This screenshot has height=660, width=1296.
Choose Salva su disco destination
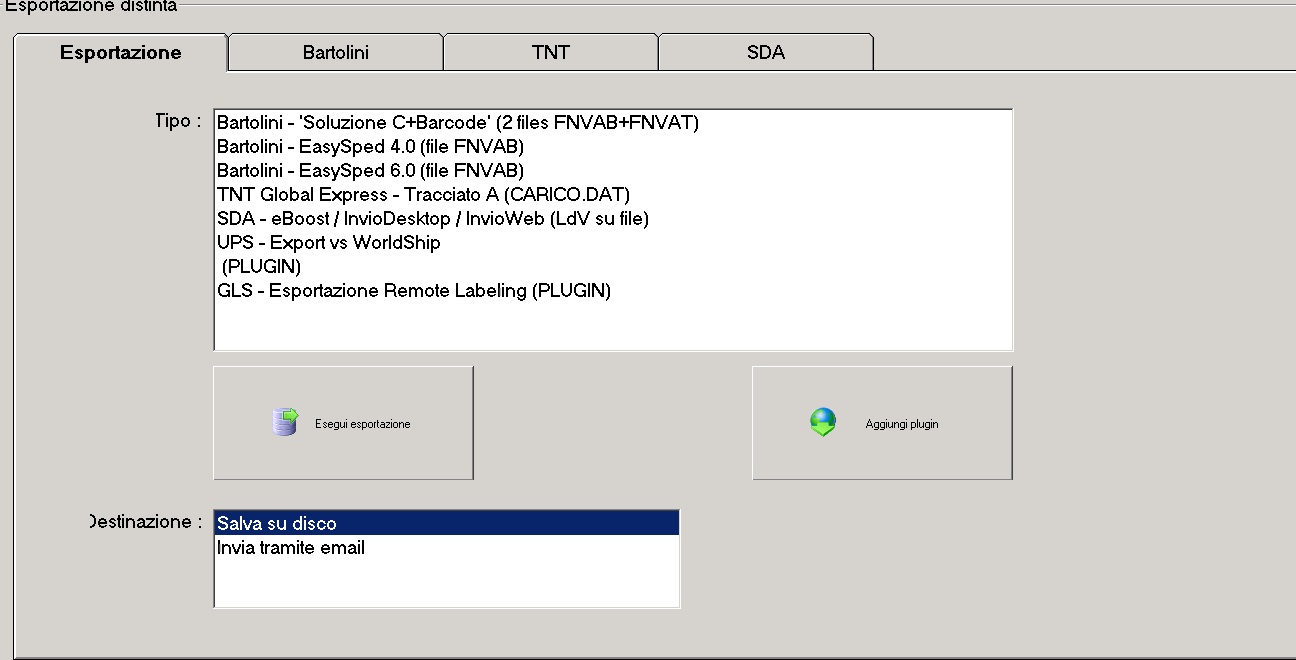pos(447,523)
